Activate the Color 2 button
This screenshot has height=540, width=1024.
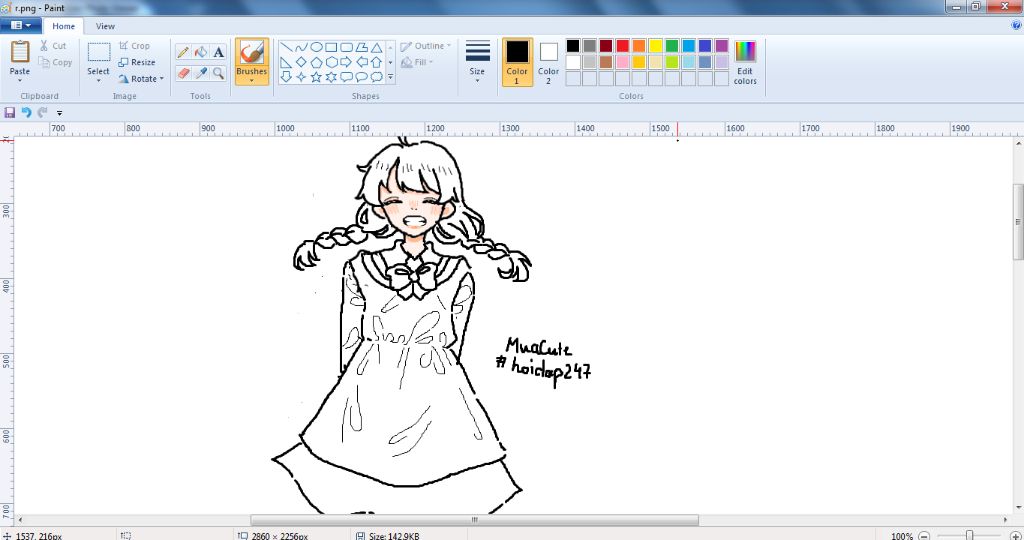pyautogui.click(x=549, y=61)
